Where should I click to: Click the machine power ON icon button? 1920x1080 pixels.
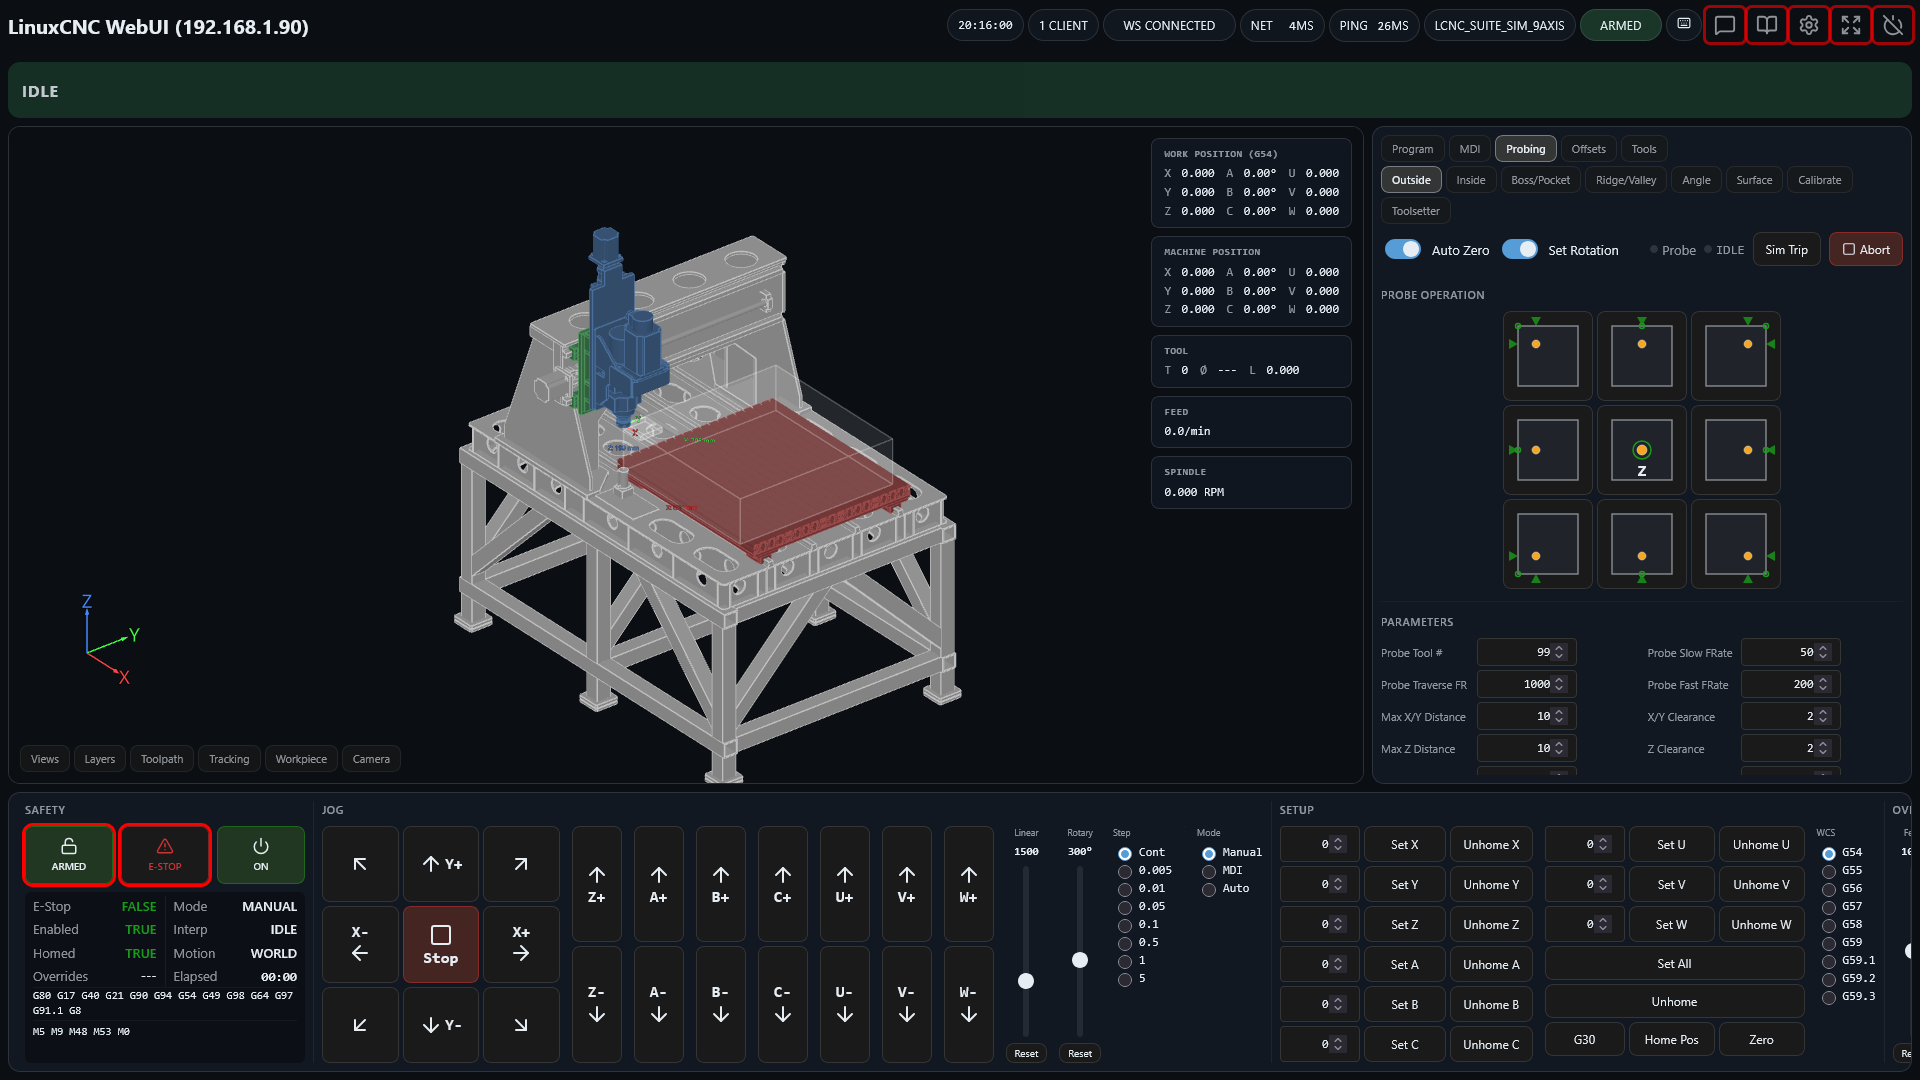click(x=261, y=855)
